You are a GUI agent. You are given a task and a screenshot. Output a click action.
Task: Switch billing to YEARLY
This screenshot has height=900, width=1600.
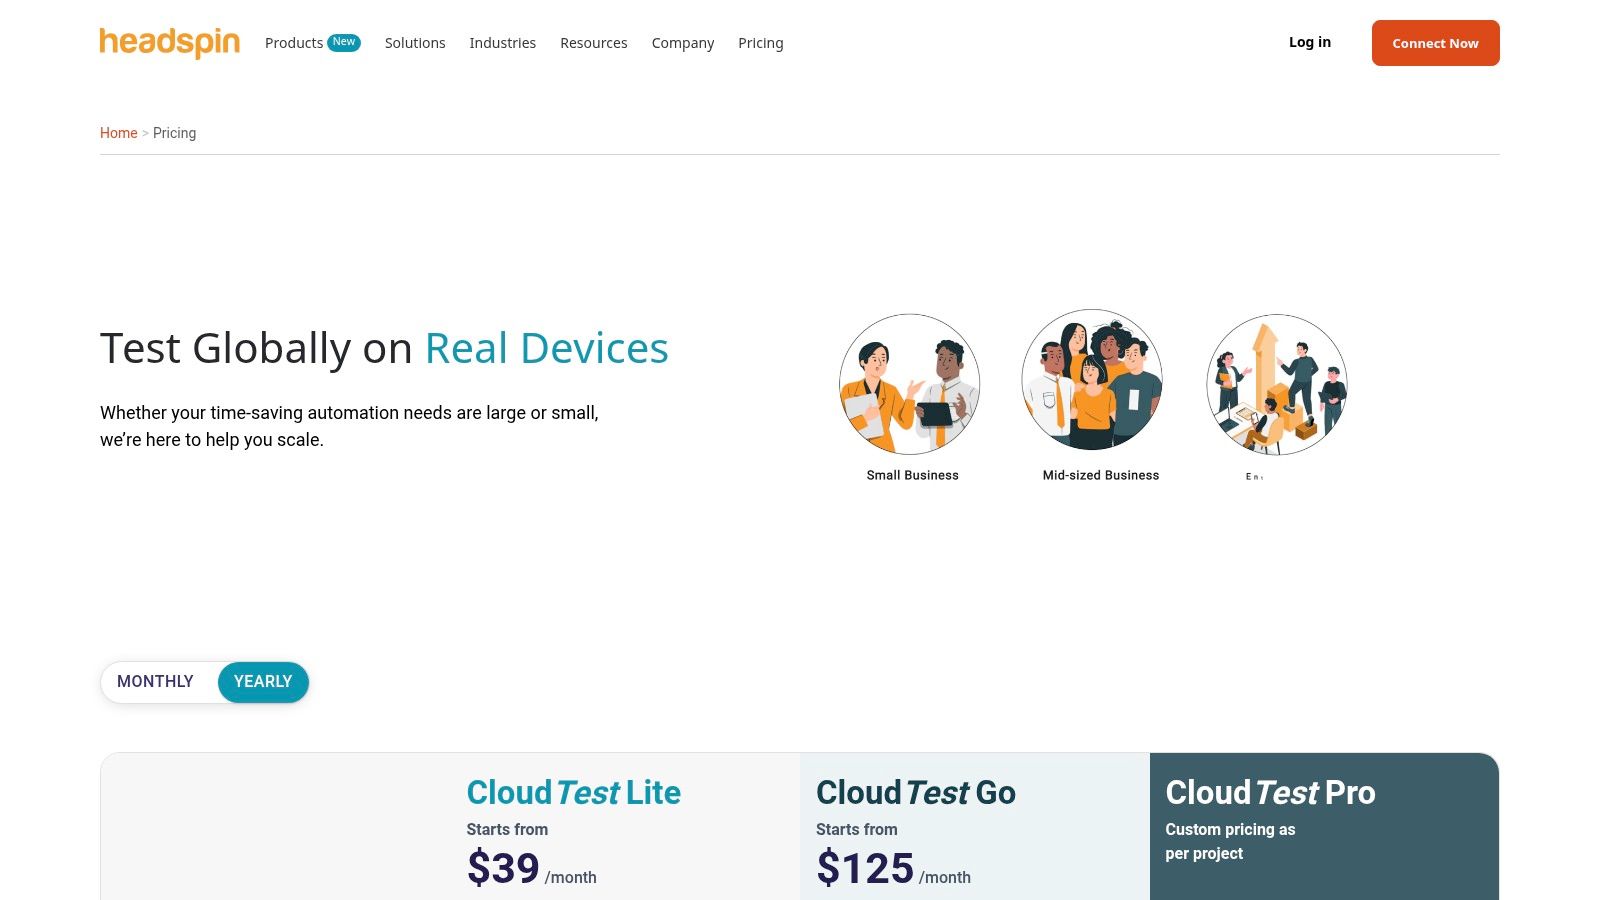pyautogui.click(x=263, y=682)
